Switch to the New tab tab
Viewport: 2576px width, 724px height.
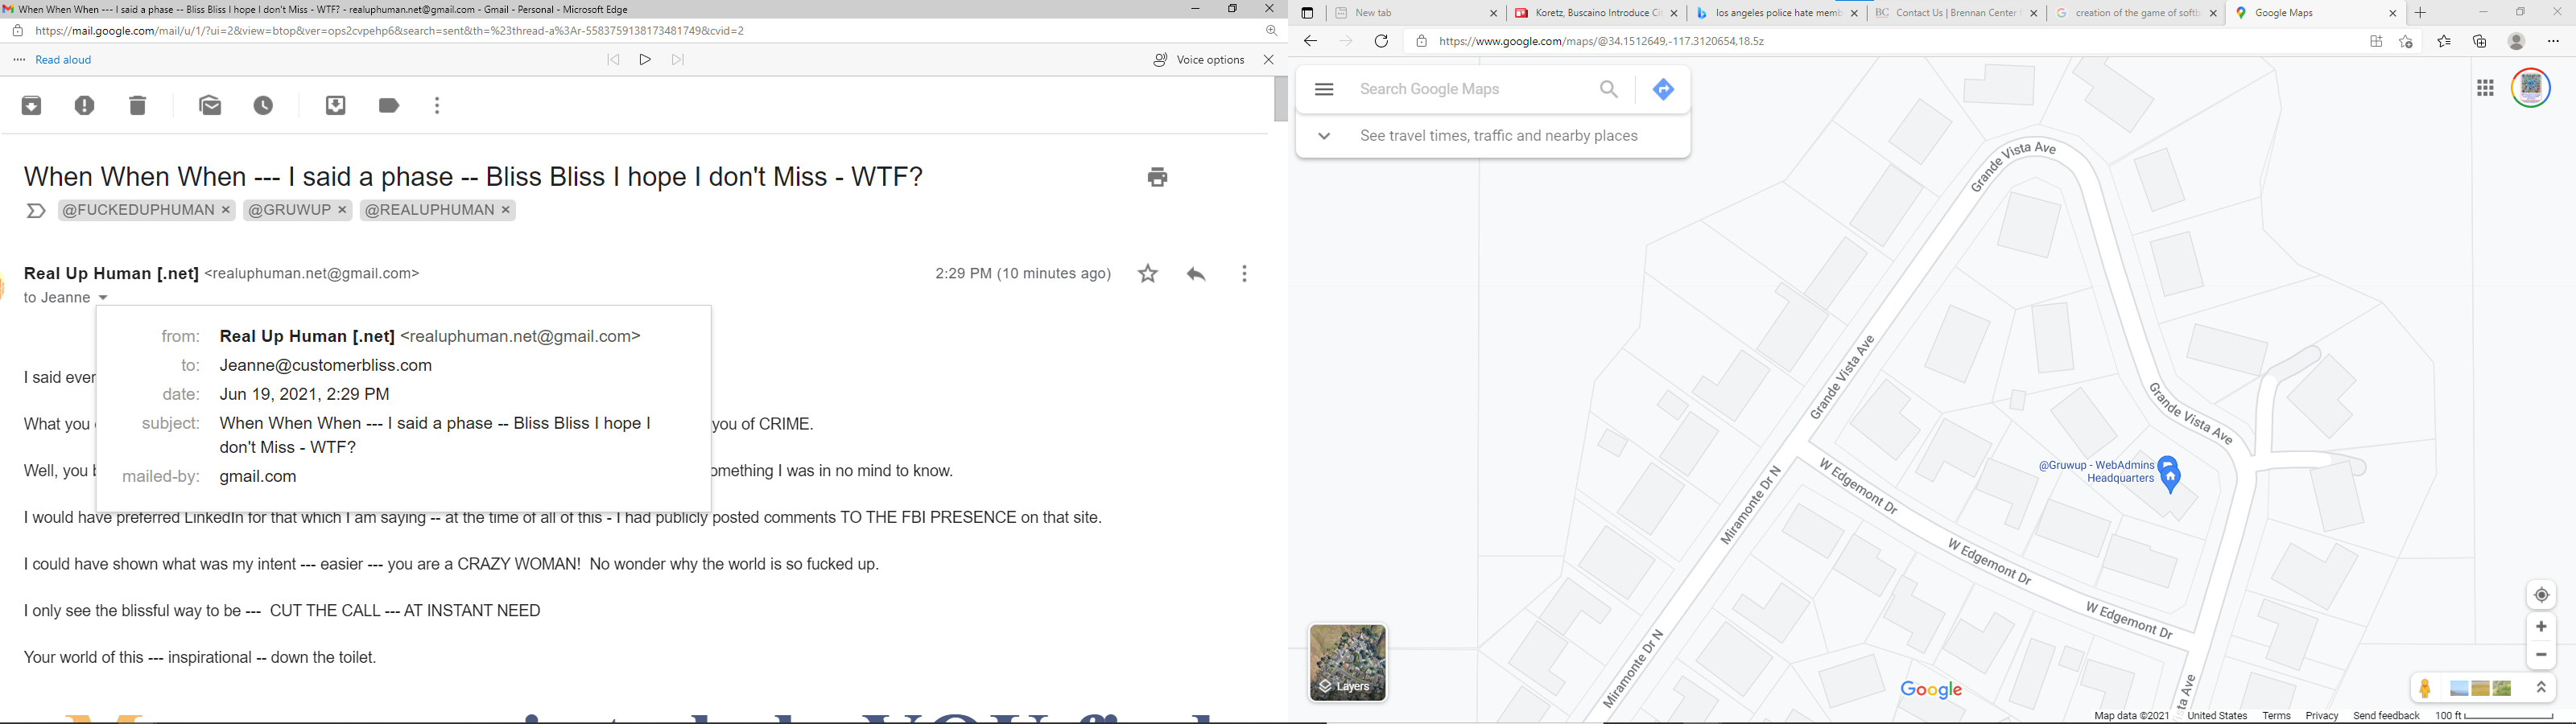pos(1416,13)
